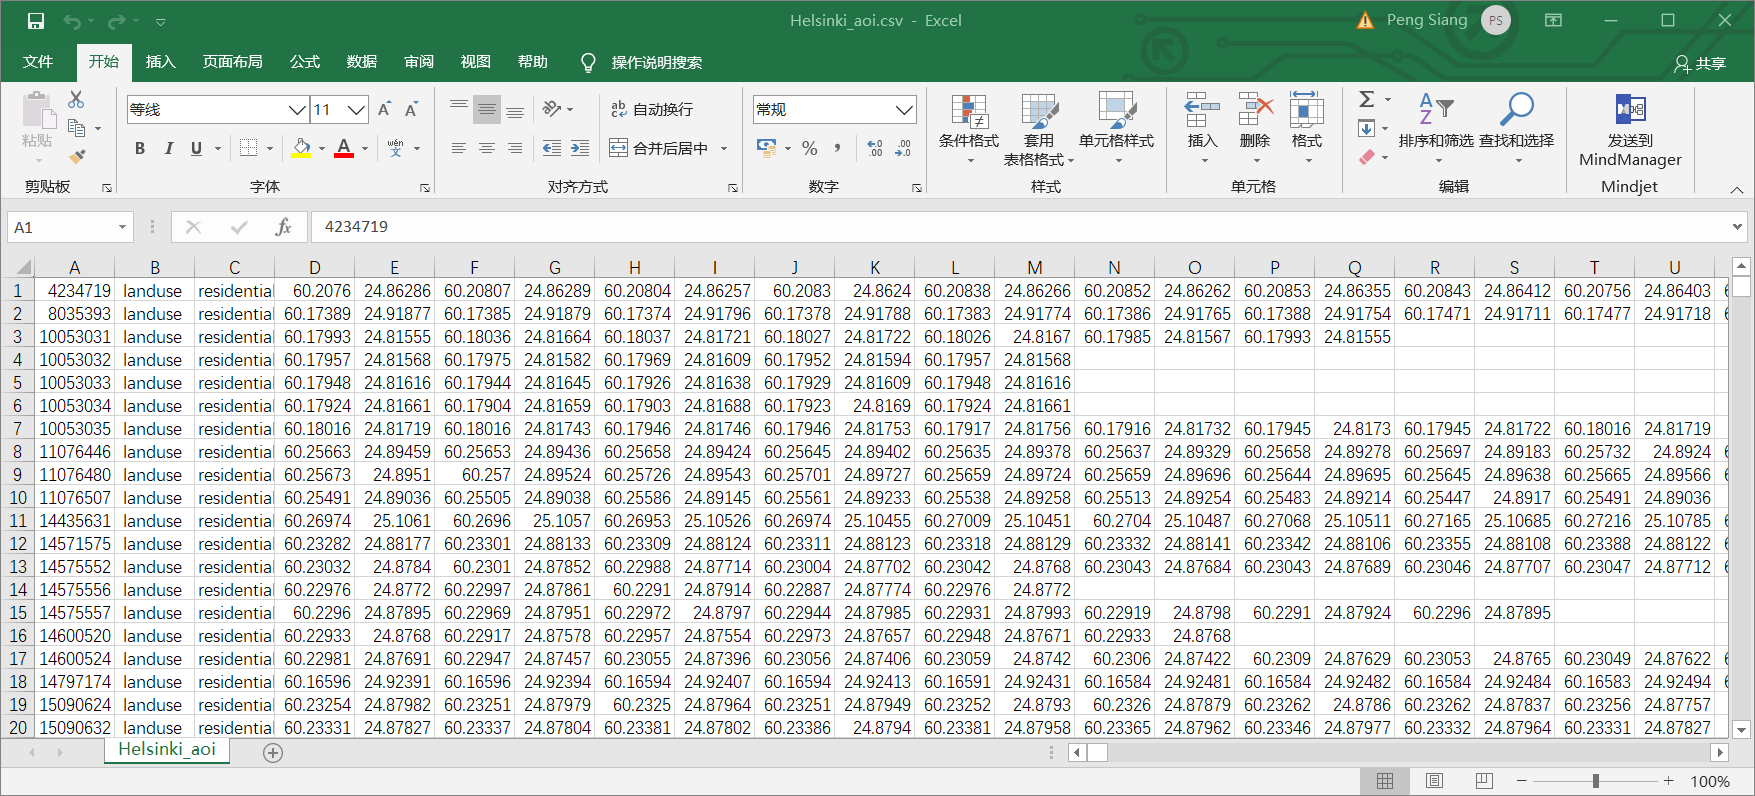1755x796 pixels.
Task: Click 合并后居中 Merge and Center
Action: tap(660, 148)
